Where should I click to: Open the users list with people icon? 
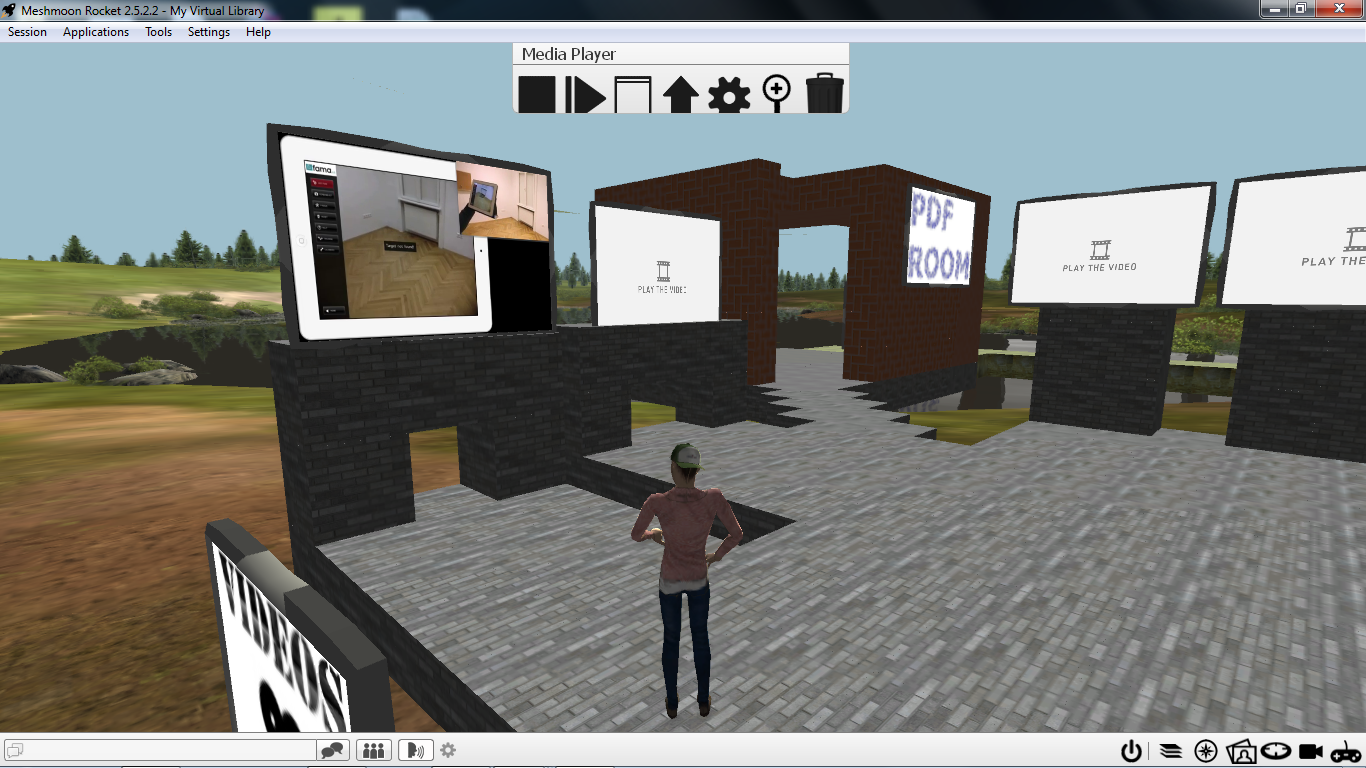point(373,750)
